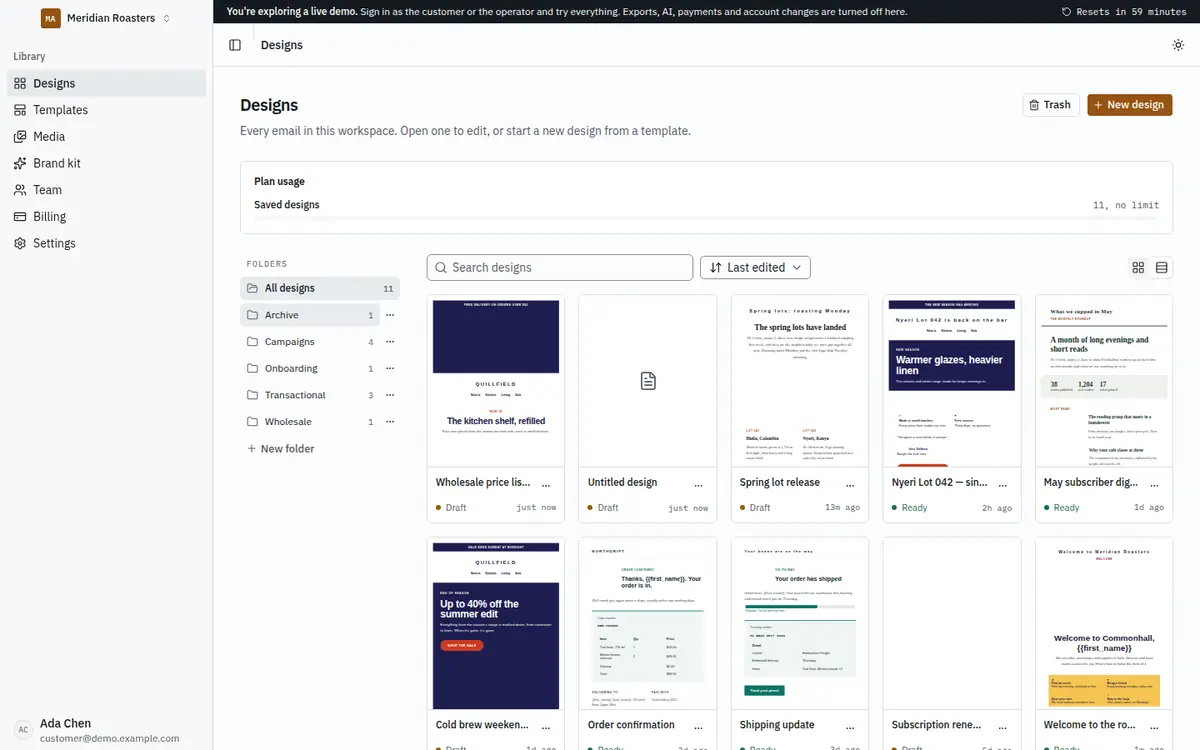Screen dimensions: 1200x750
Task: Go to Brand kit in the sidebar
Action: [106, 163]
